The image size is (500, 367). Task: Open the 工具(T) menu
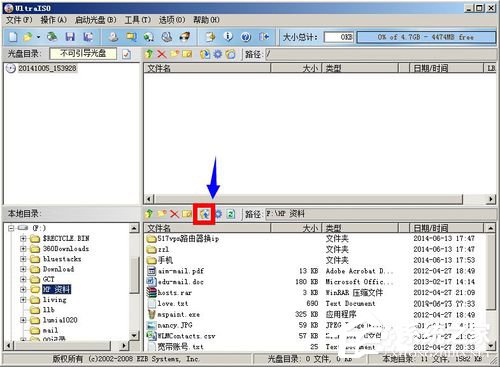[137, 20]
